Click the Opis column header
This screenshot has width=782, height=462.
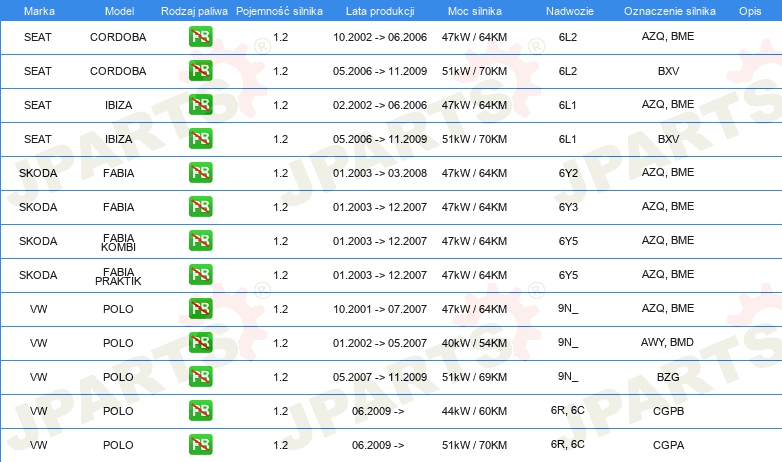click(750, 11)
